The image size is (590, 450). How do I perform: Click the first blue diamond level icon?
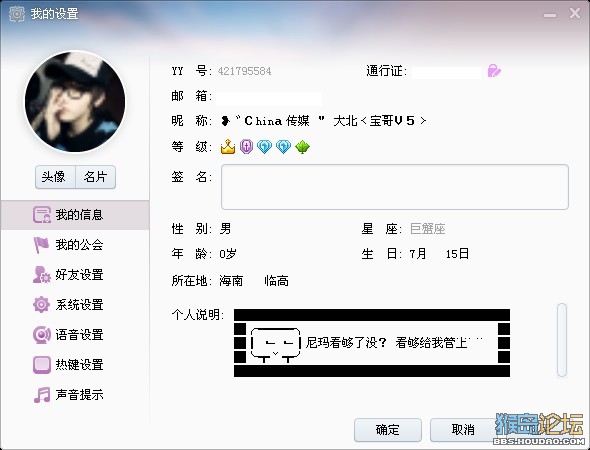[x=265, y=146]
